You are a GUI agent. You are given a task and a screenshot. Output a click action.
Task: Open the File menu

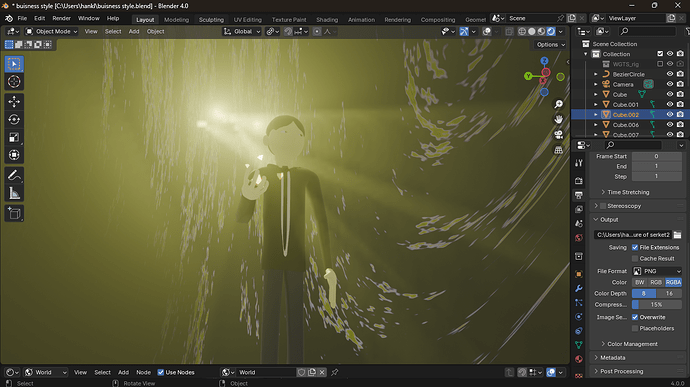(x=22, y=18)
